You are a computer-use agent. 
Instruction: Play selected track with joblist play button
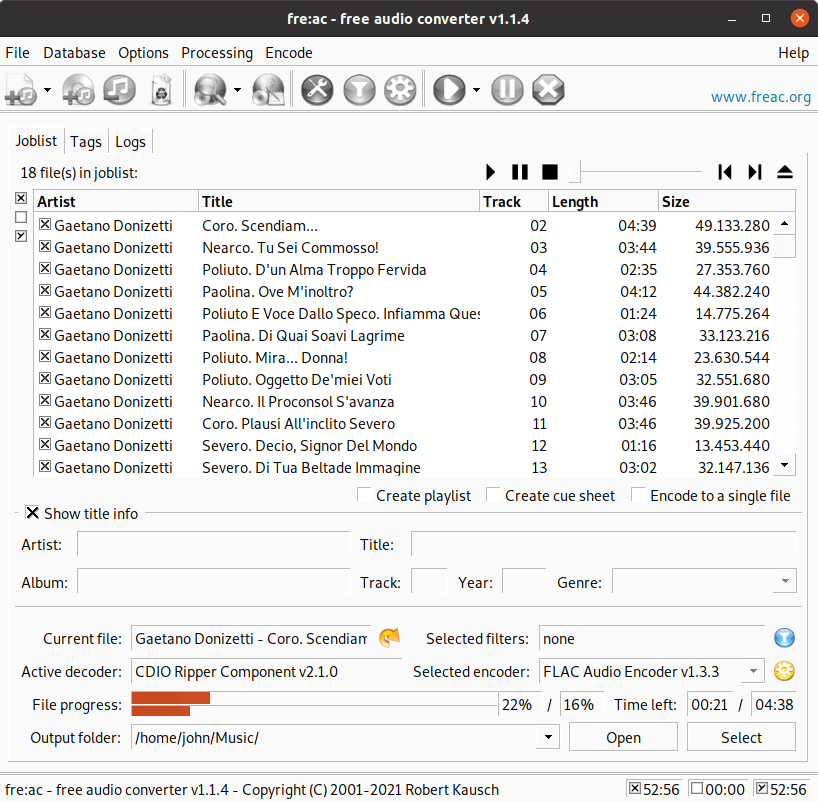pyautogui.click(x=490, y=172)
